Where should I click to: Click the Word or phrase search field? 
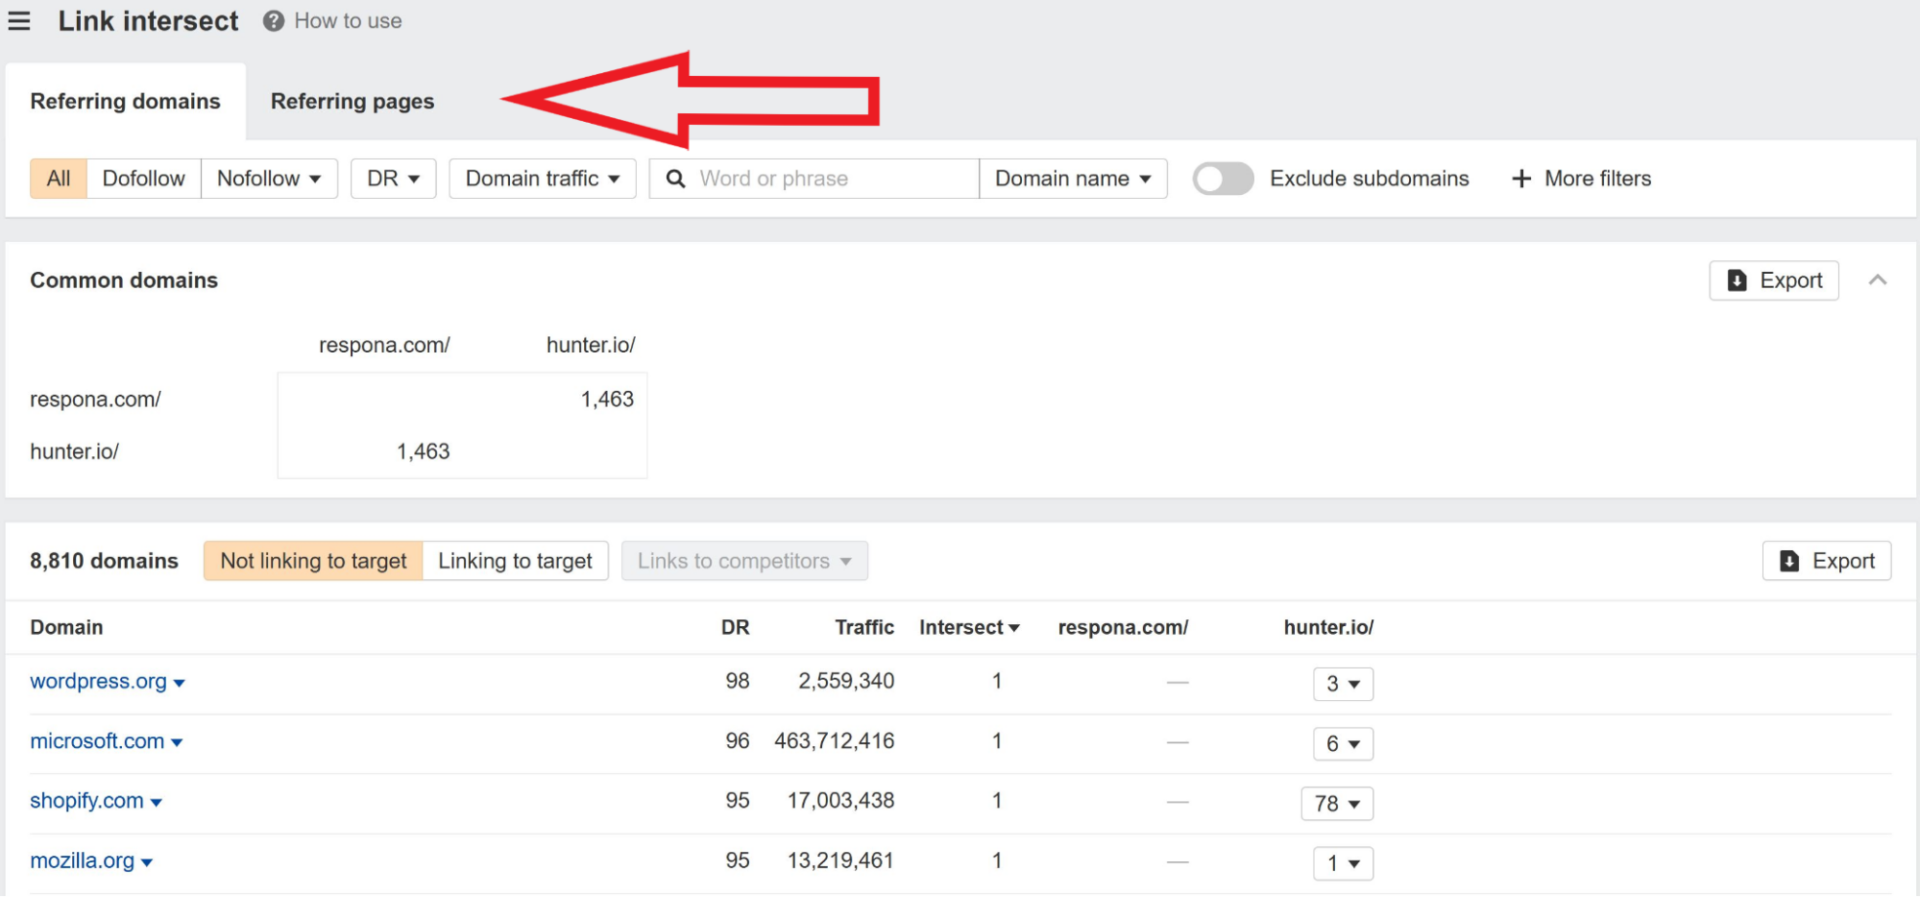814,179
